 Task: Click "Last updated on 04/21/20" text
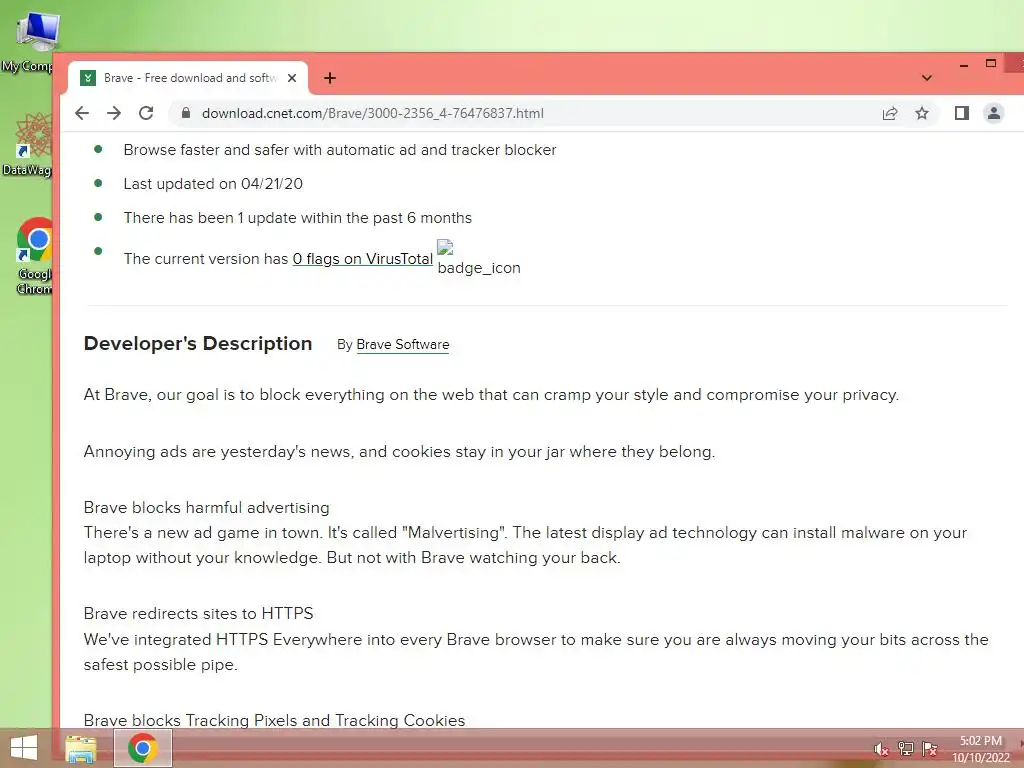coord(213,184)
